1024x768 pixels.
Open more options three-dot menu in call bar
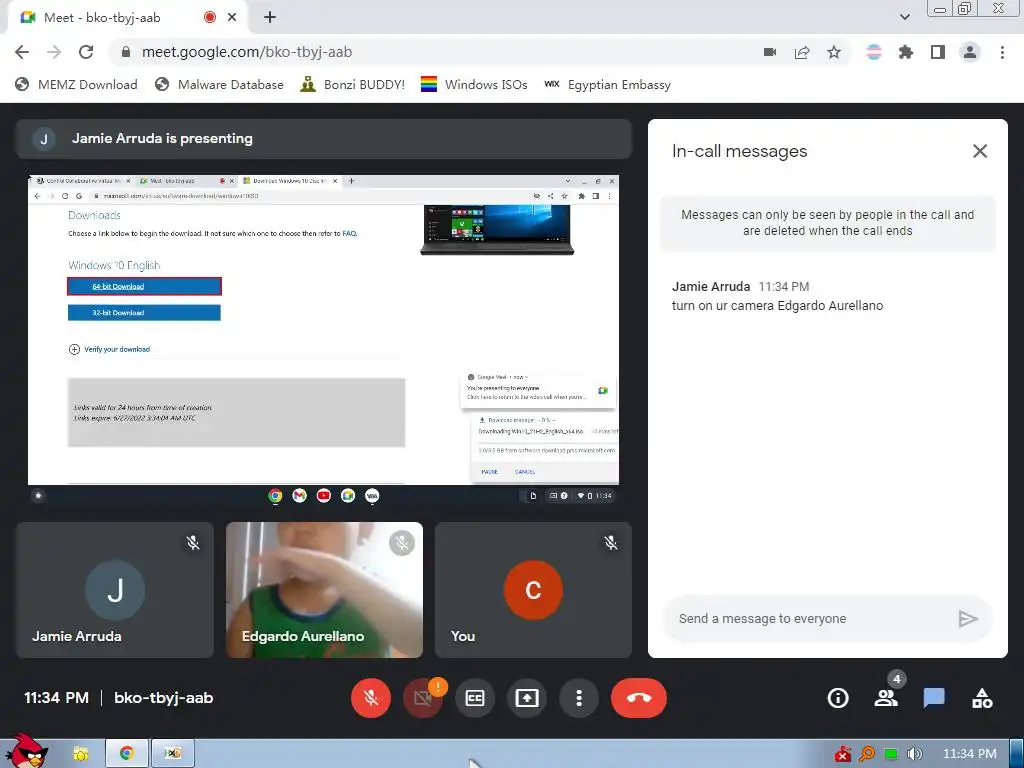click(x=579, y=698)
